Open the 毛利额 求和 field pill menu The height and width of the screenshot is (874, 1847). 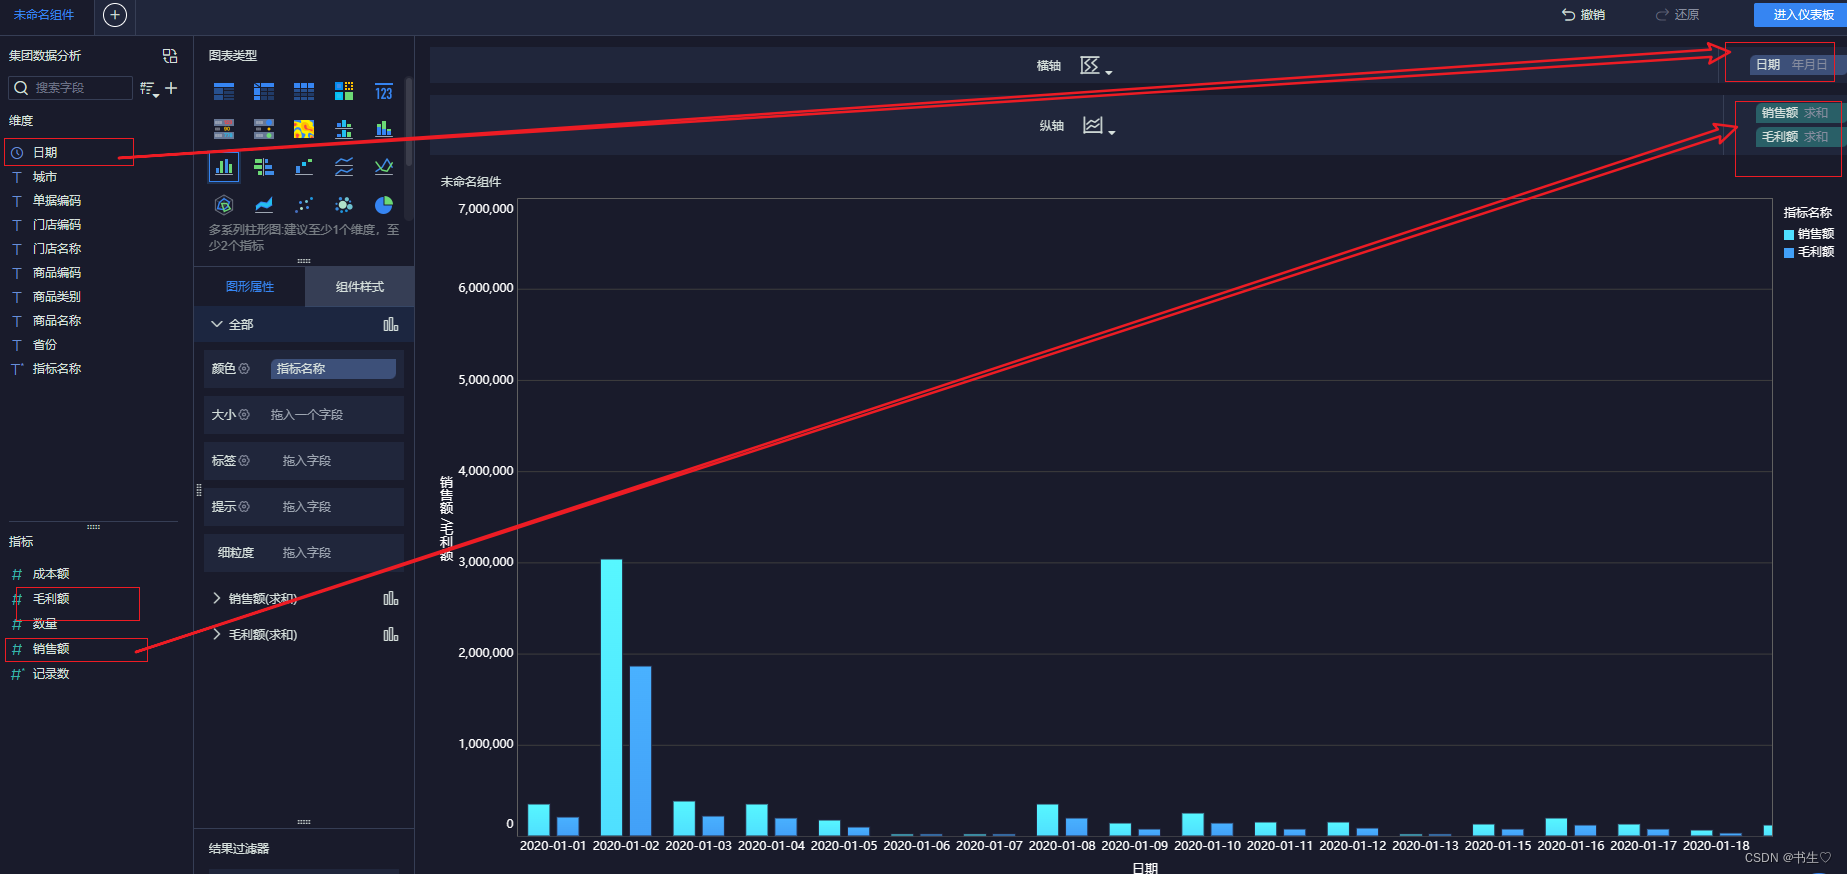(1799, 137)
